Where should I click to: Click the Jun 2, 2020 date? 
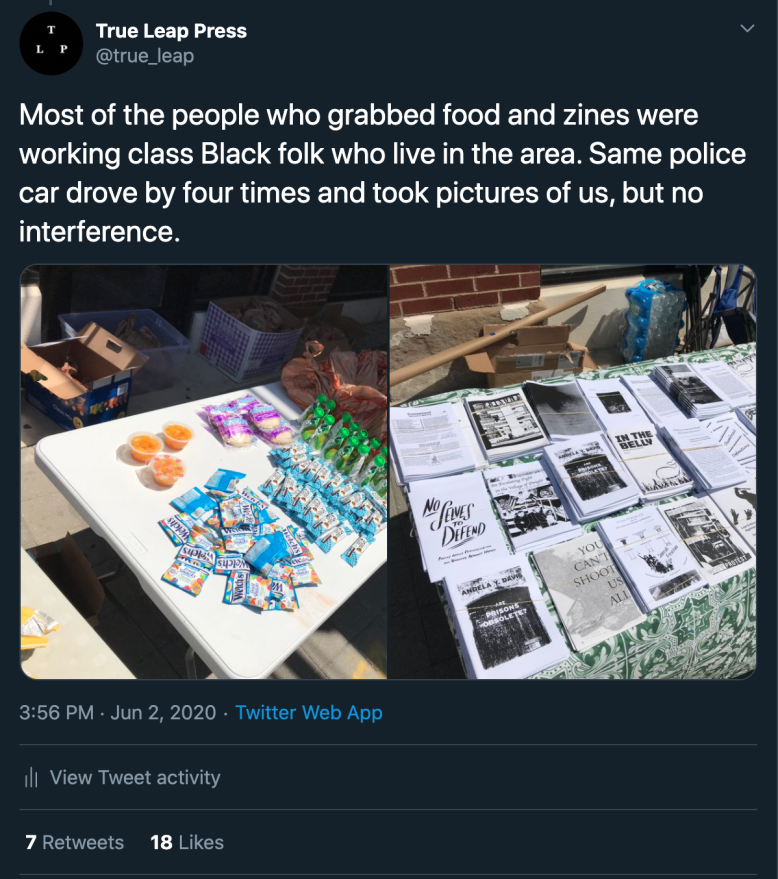163,713
